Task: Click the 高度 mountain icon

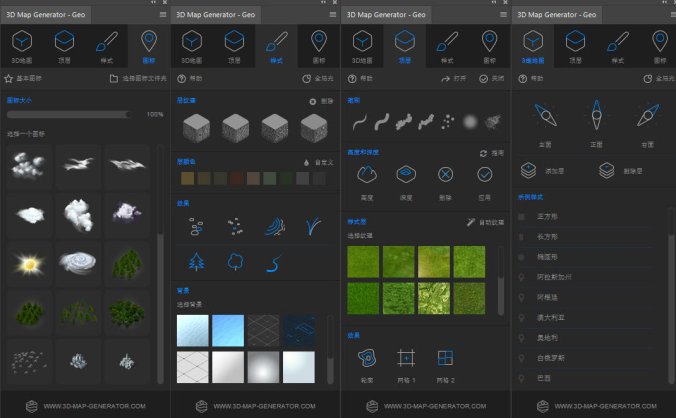Action: pos(365,174)
